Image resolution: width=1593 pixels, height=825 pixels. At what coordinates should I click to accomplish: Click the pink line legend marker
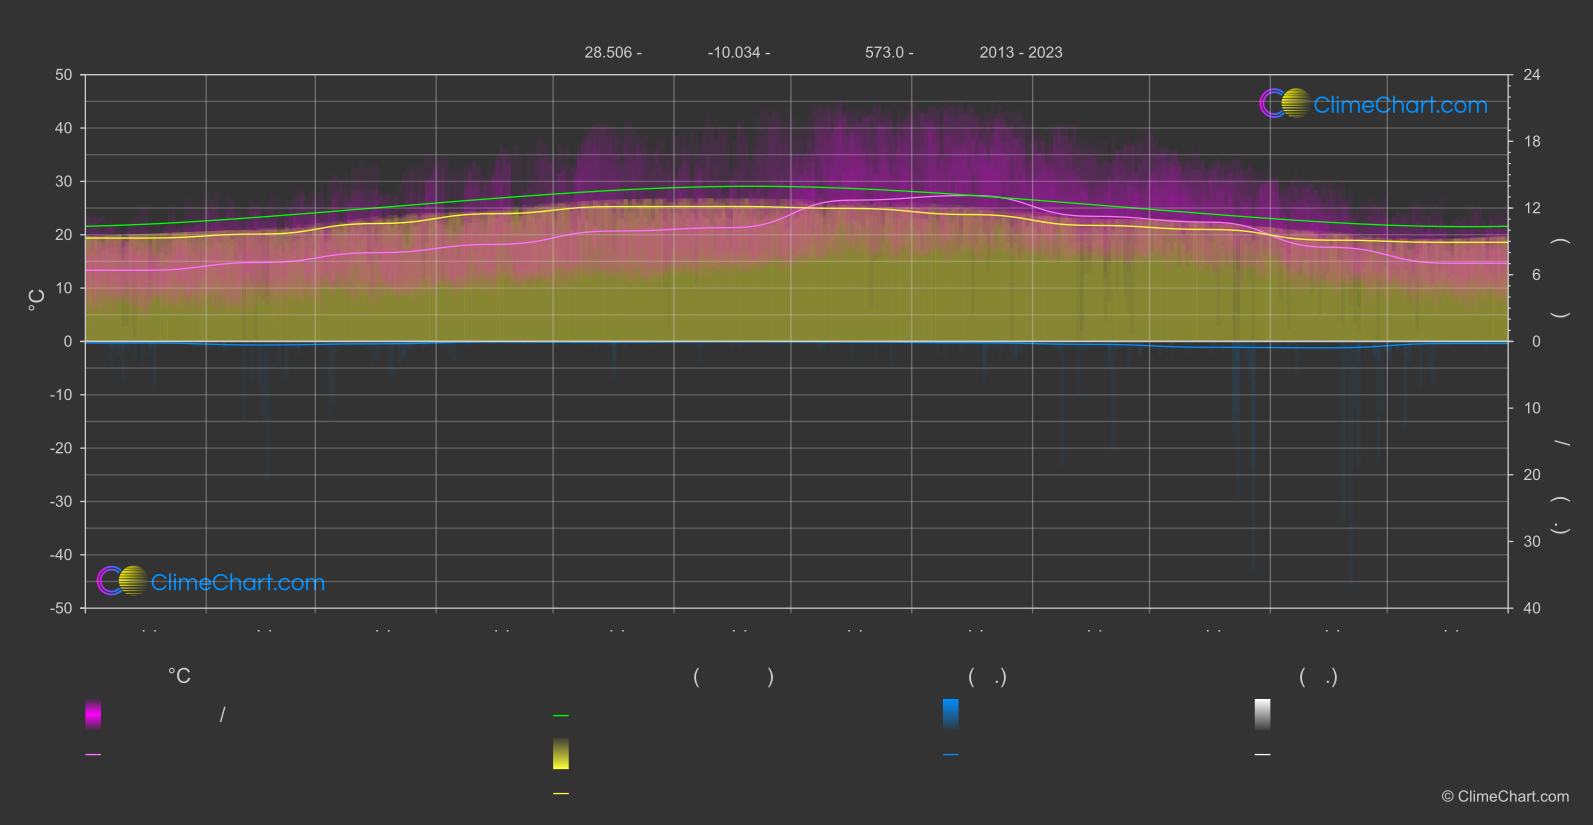click(93, 755)
